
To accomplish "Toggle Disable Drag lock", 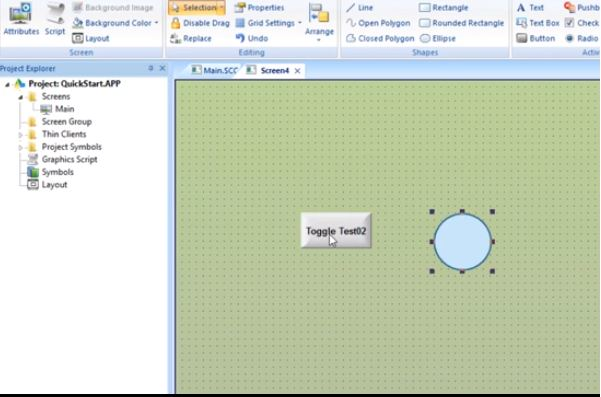I will pos(200,23).
